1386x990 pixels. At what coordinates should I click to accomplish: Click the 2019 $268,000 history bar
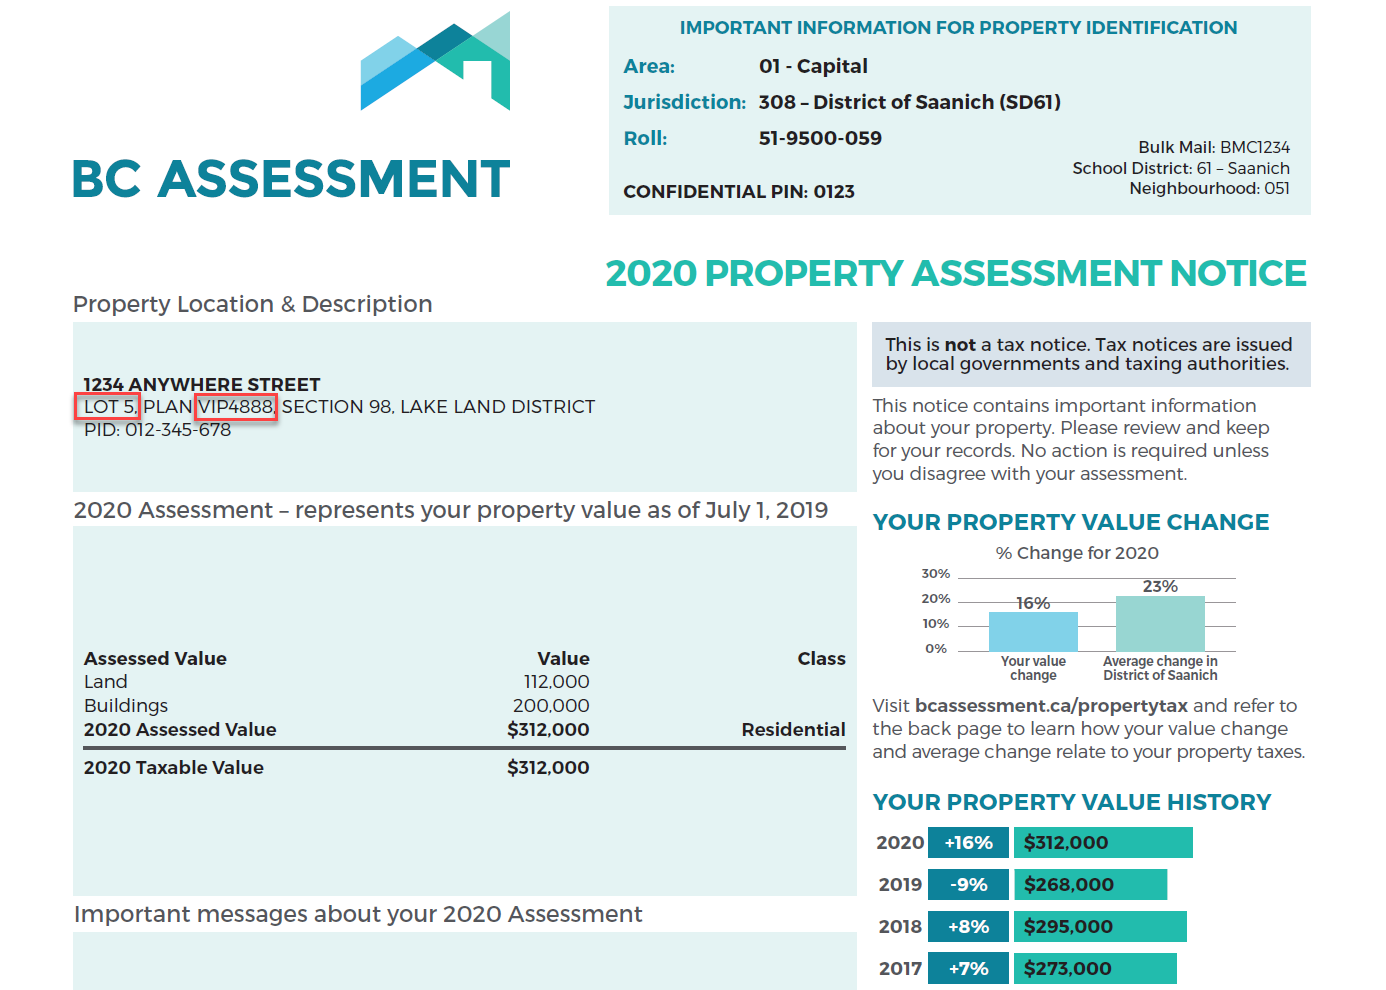(x=1090, y=885)
